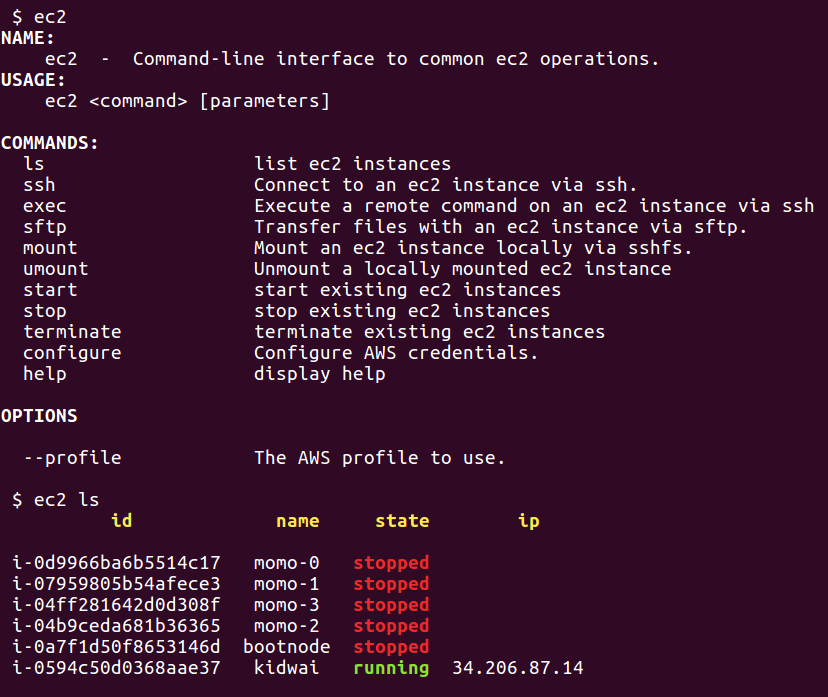
Task: Click the 'help' command name
Action: (x=44, y=374)
